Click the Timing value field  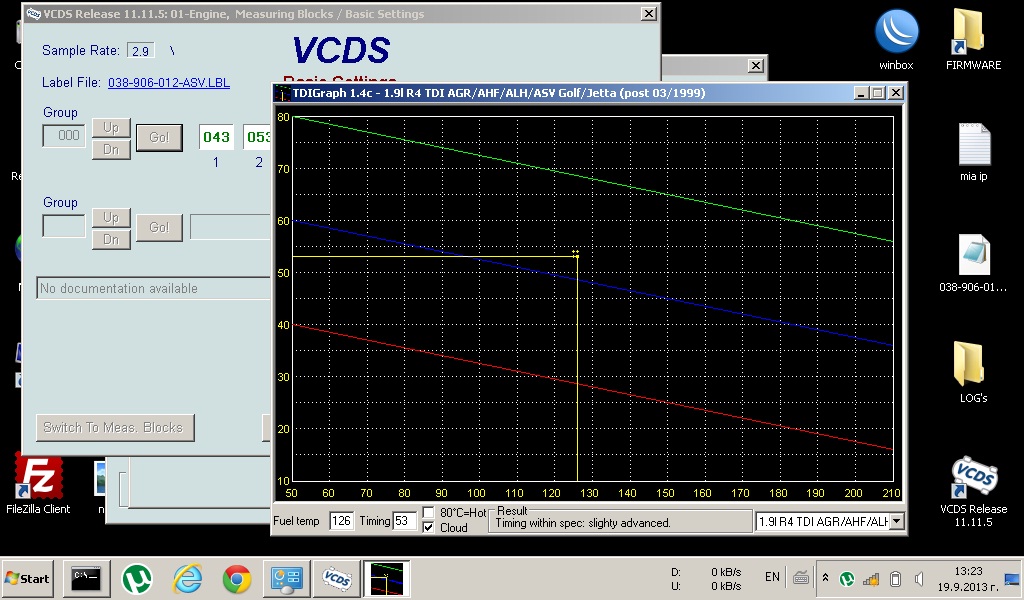[x=404, y=521]
